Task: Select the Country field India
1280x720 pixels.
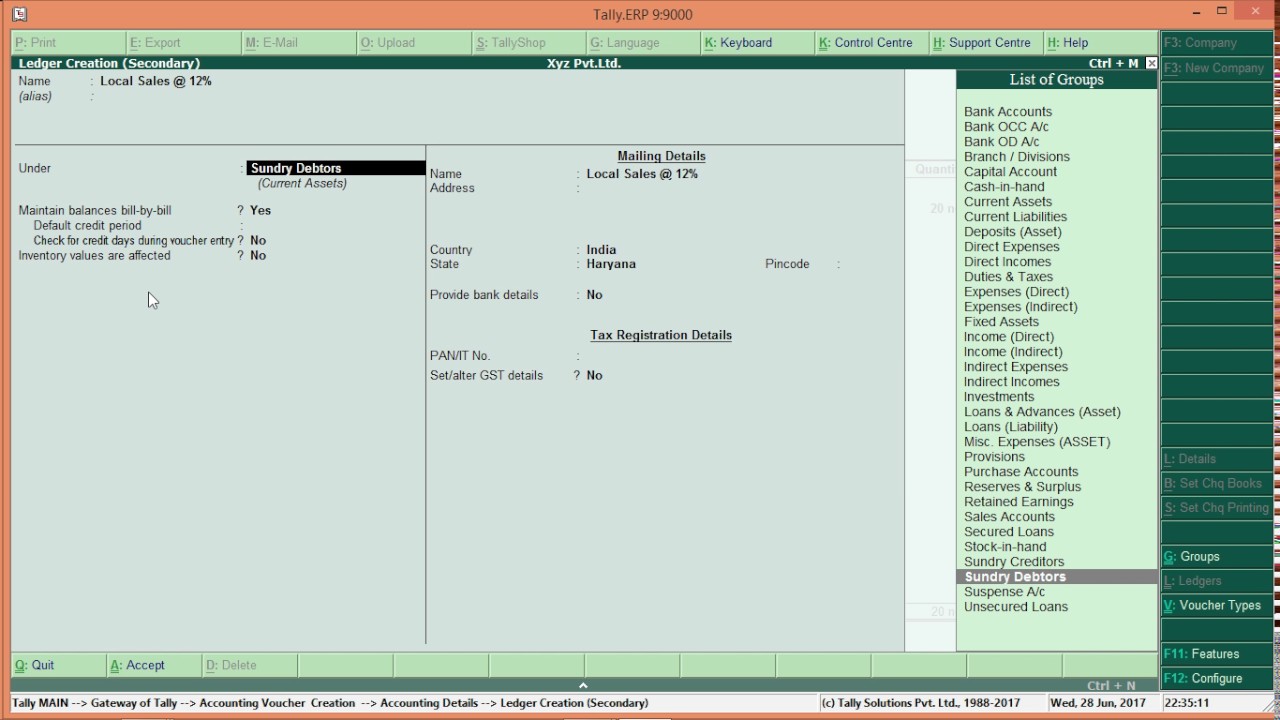Action: [x=601, y=250]
